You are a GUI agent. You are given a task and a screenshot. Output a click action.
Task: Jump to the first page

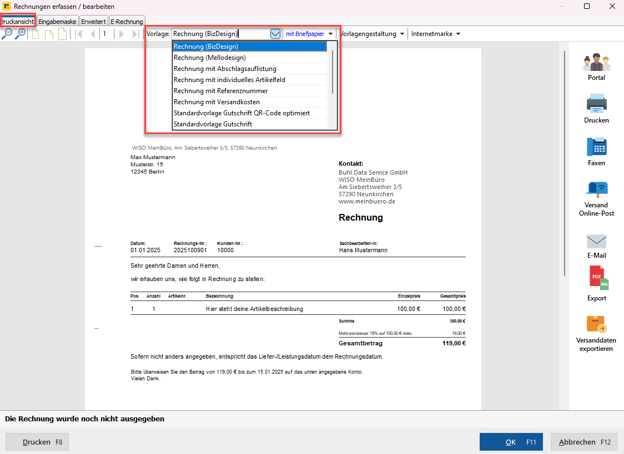(79, 34)
